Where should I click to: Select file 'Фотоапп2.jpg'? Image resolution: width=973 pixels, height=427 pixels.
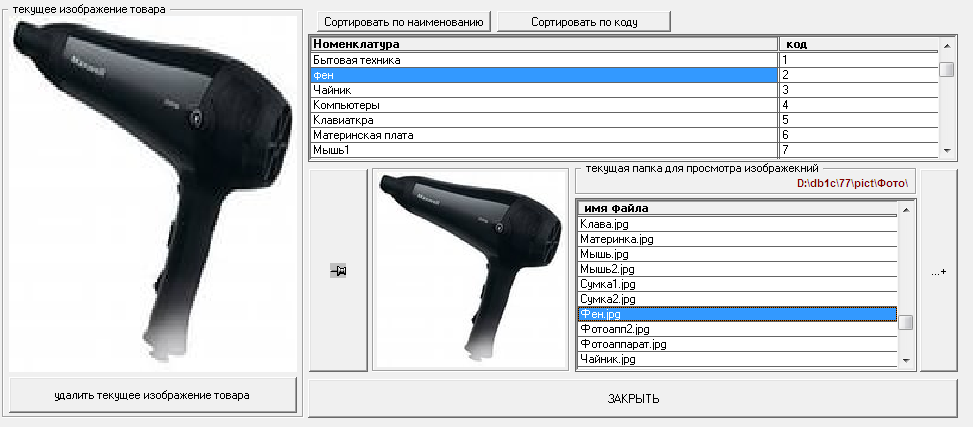(737, 329)
